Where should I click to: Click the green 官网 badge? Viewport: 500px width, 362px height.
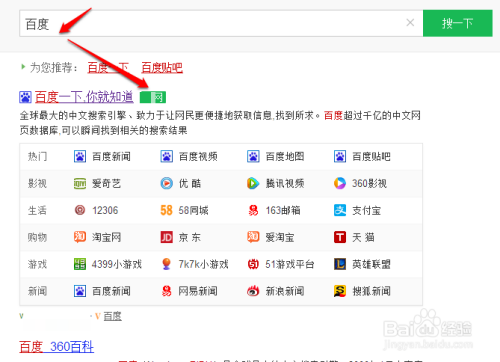[x=153, y=97]
